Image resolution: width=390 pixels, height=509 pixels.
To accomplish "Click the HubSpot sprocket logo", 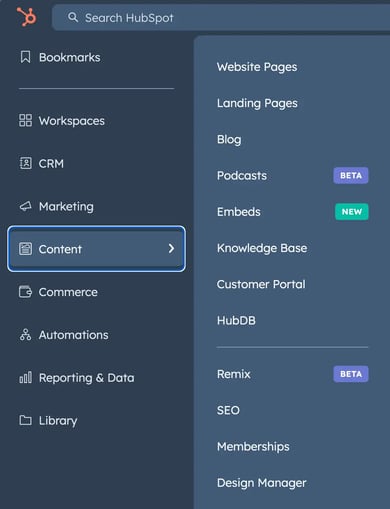I will (26, 17).
